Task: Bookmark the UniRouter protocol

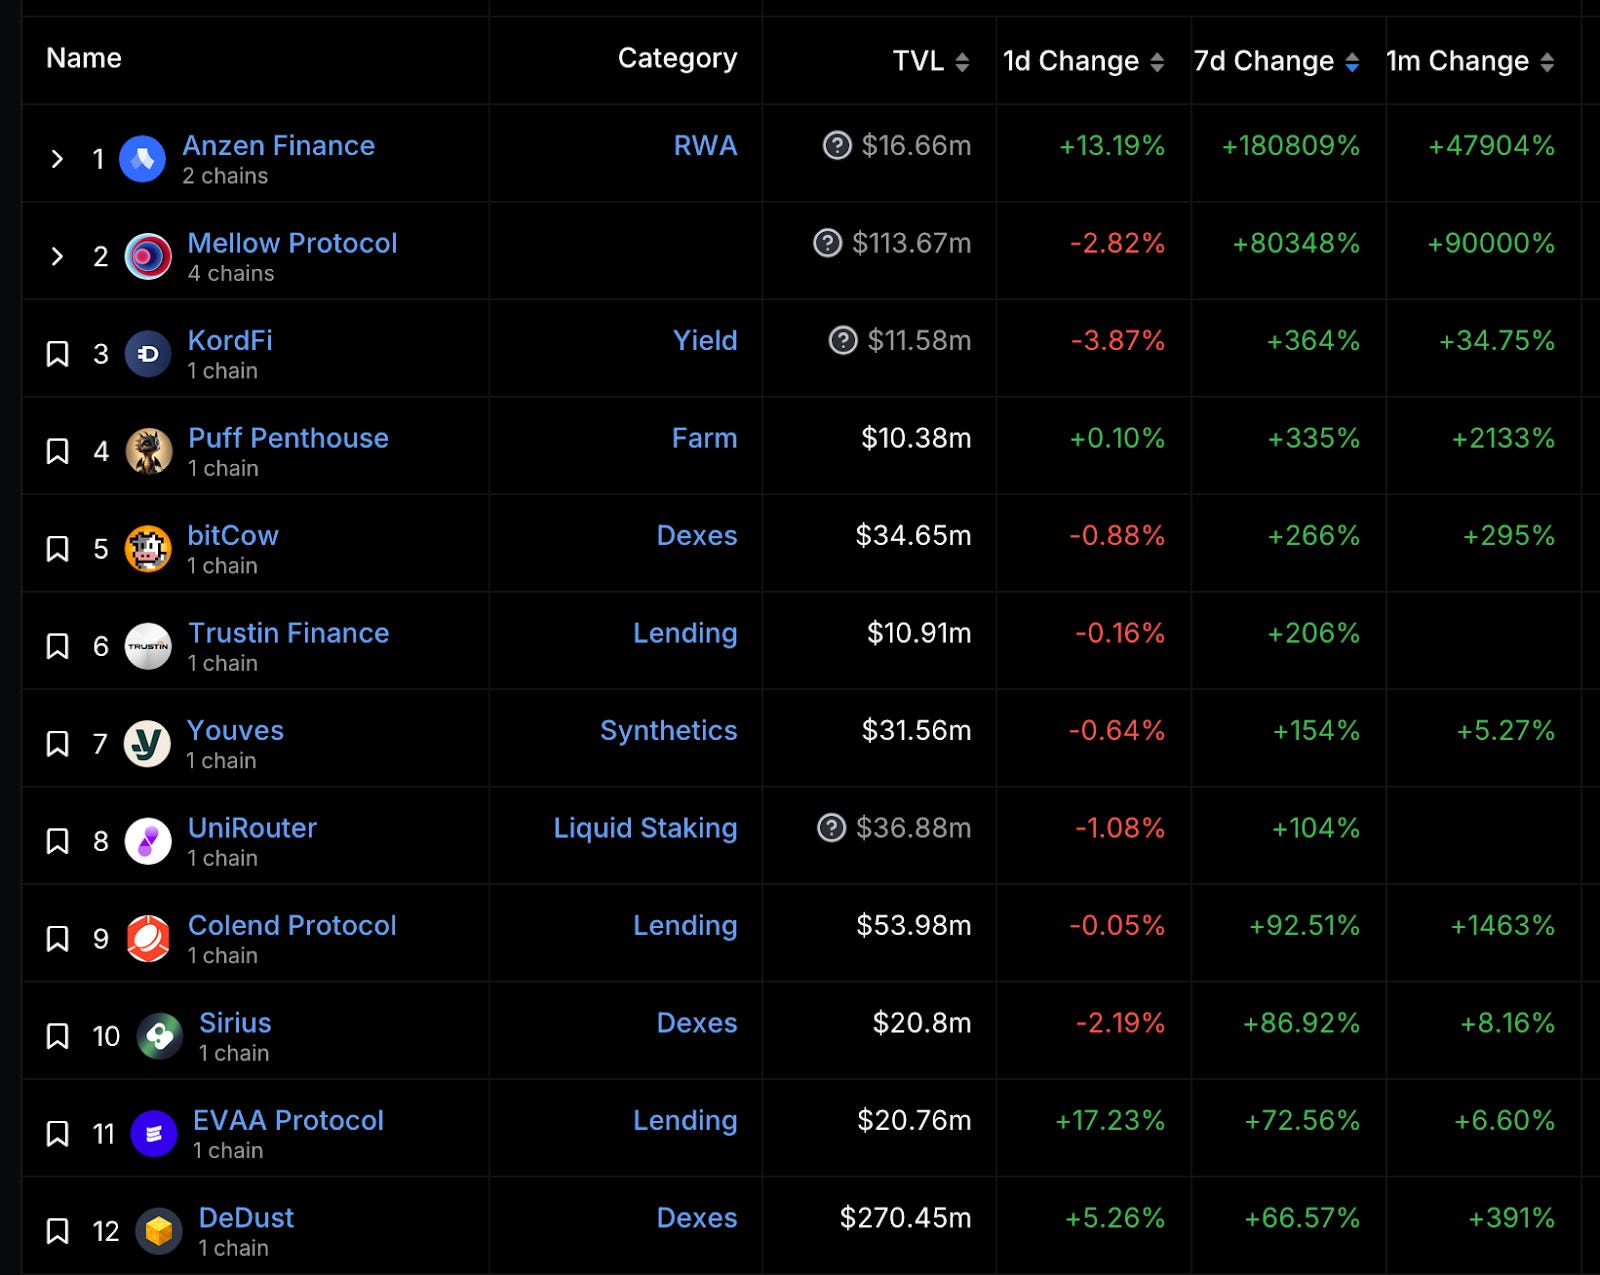Action: click(x=58, y=841)
